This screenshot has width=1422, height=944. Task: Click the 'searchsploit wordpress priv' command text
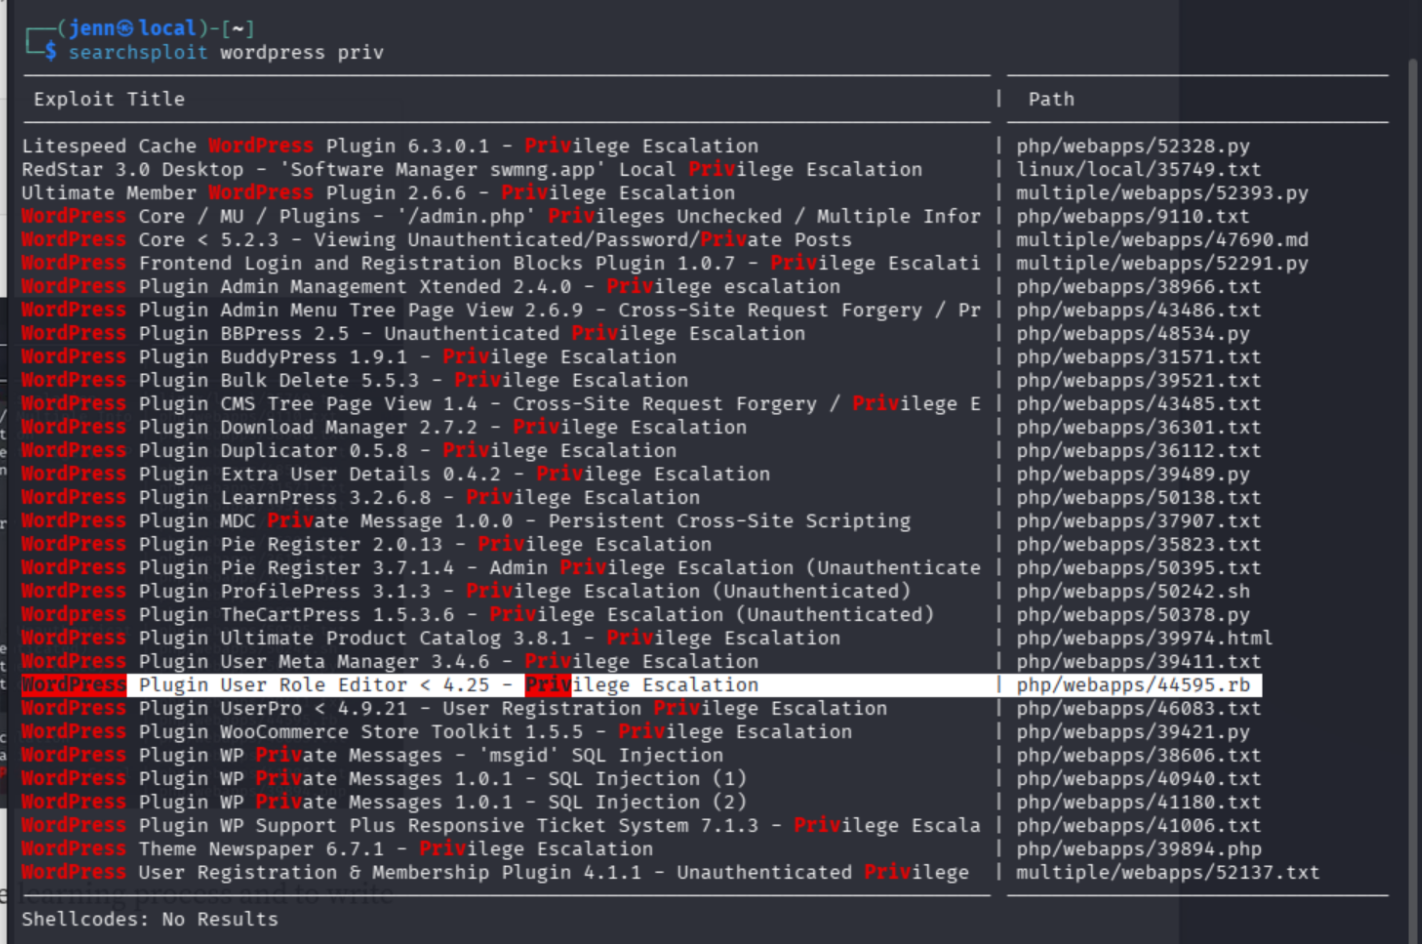click(x=226, y=52)
